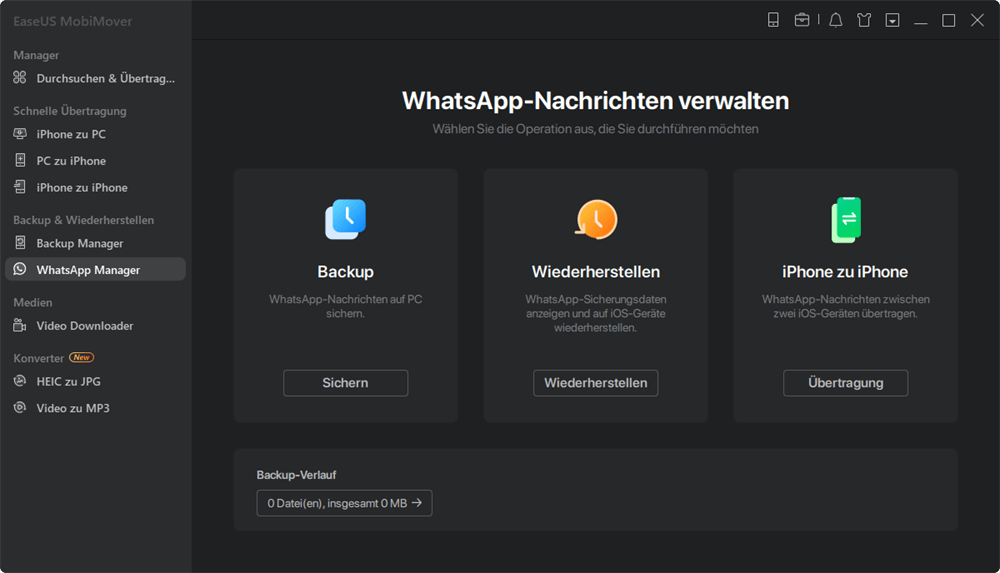1000x573 pixels.
Task: Click the Wiederherstellen card heading
Action: tap(596, 272)
